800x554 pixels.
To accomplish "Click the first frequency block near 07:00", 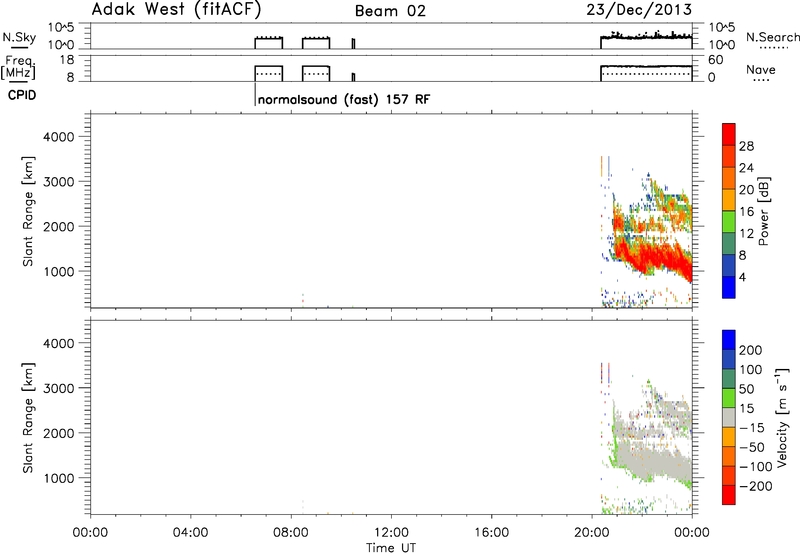I will tap(269, 73).
